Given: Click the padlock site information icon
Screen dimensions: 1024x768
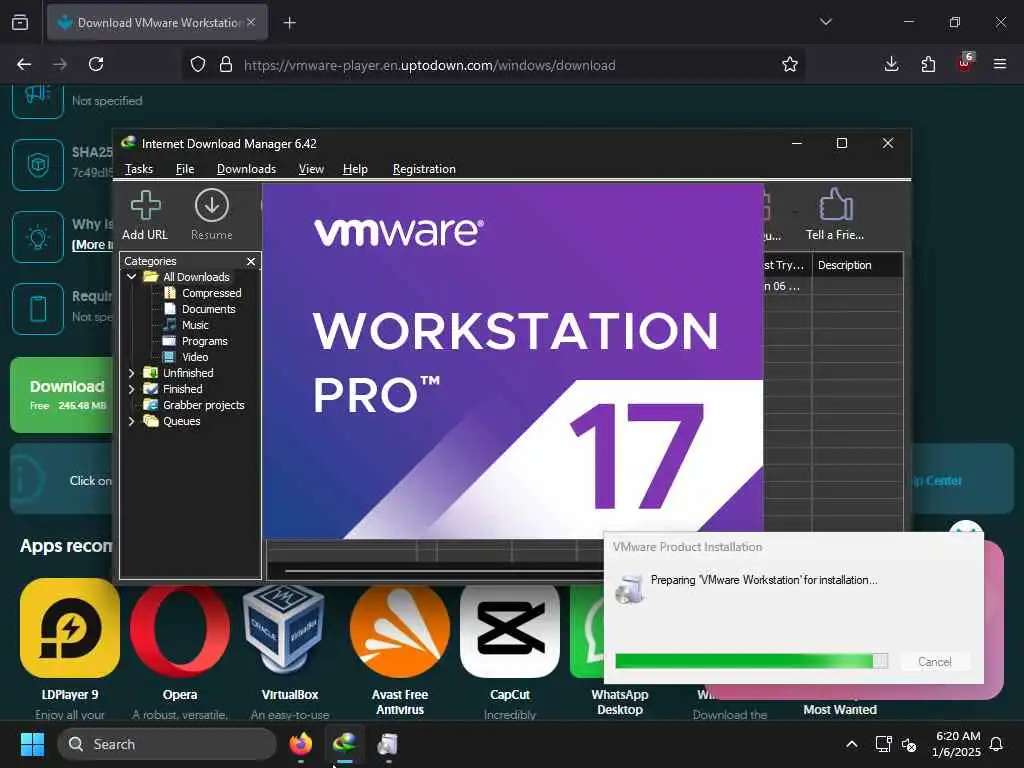Looking at the screenshot, I should pyautogui.click(x=226, y=64).
